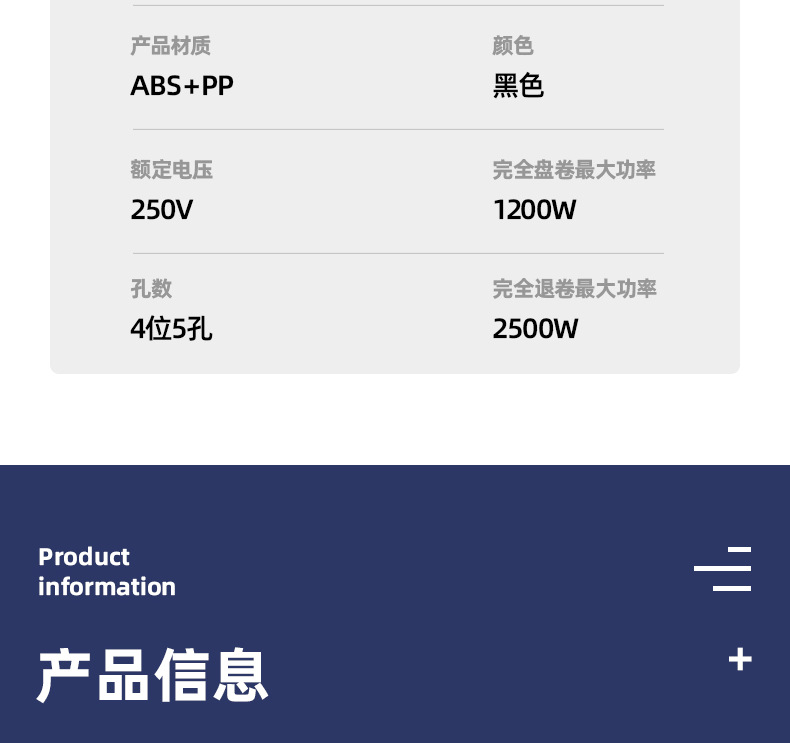Click the word "Product" in the banner
790x743 pixels.
click(x=84, y=557)
